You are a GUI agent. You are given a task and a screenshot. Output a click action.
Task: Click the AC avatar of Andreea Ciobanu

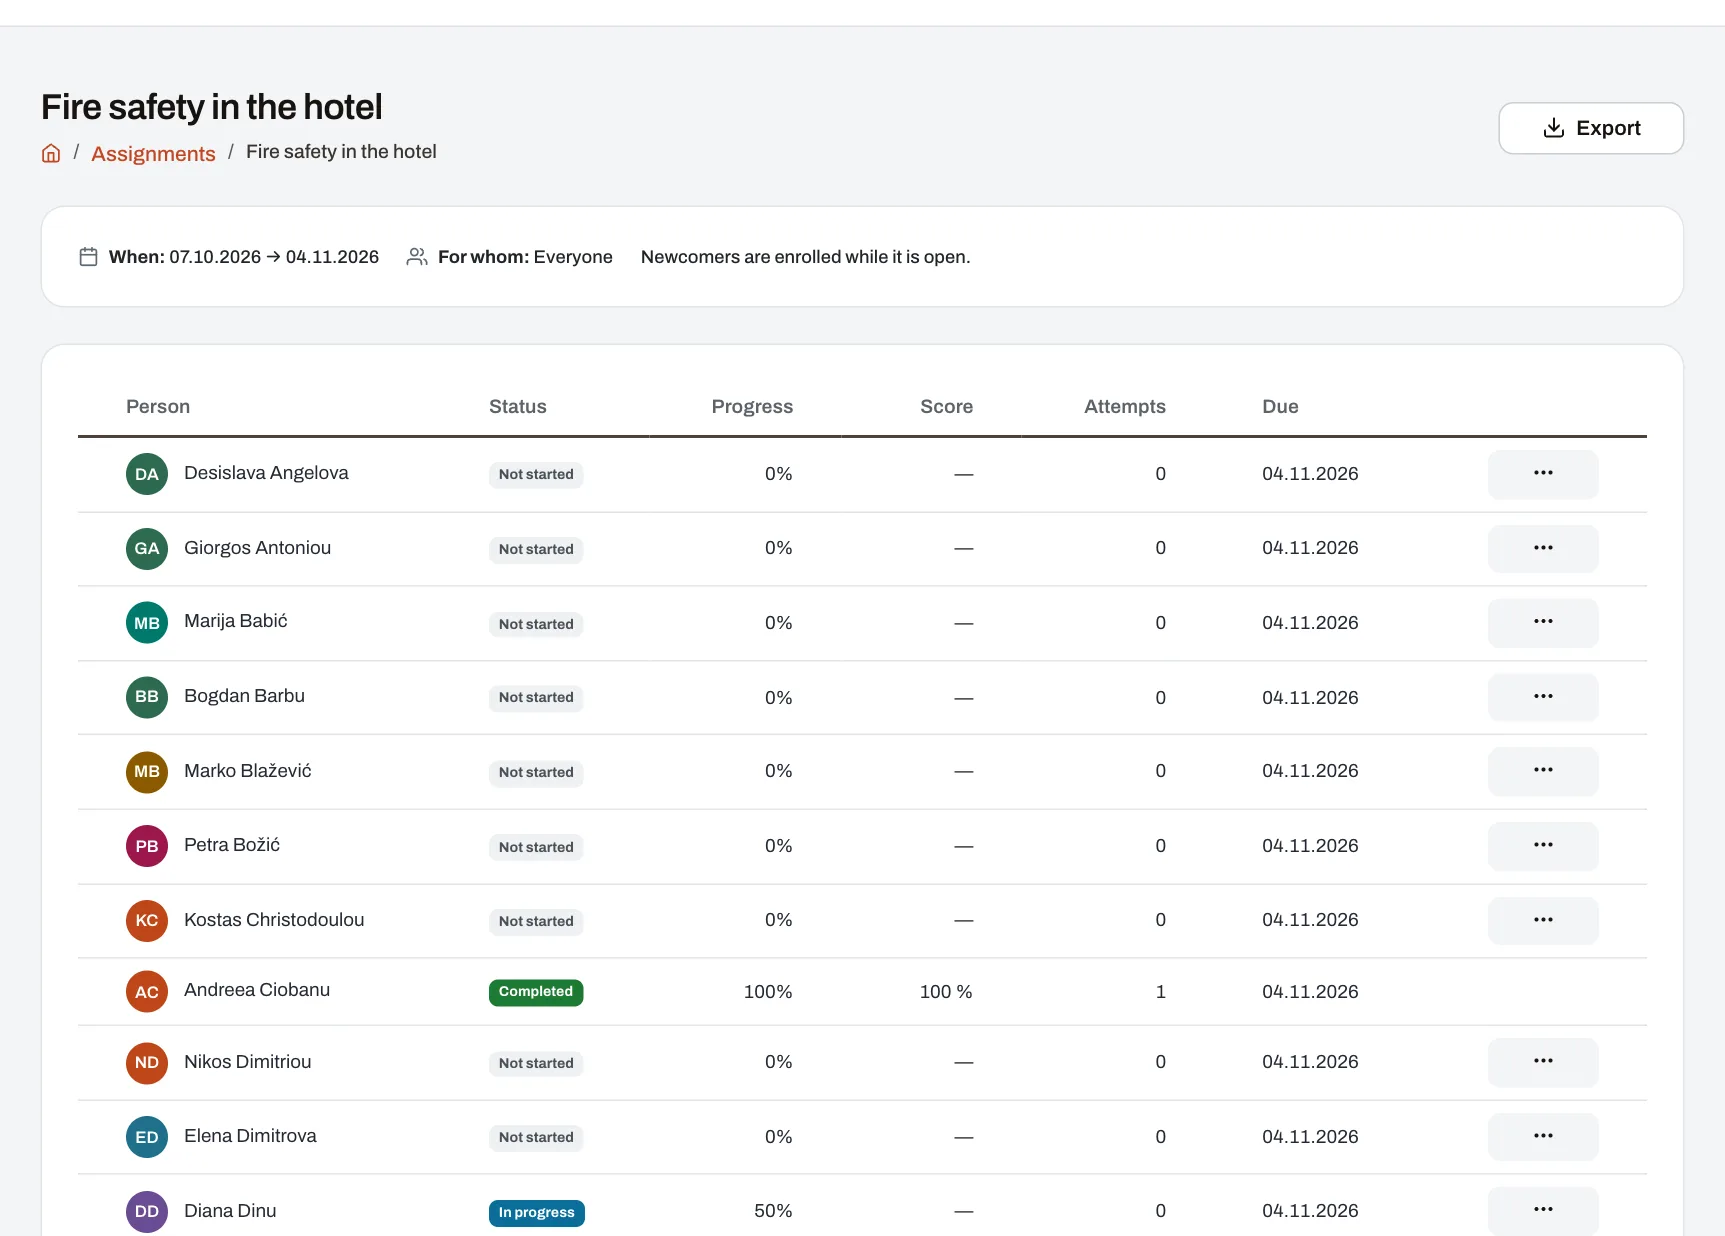147,992
